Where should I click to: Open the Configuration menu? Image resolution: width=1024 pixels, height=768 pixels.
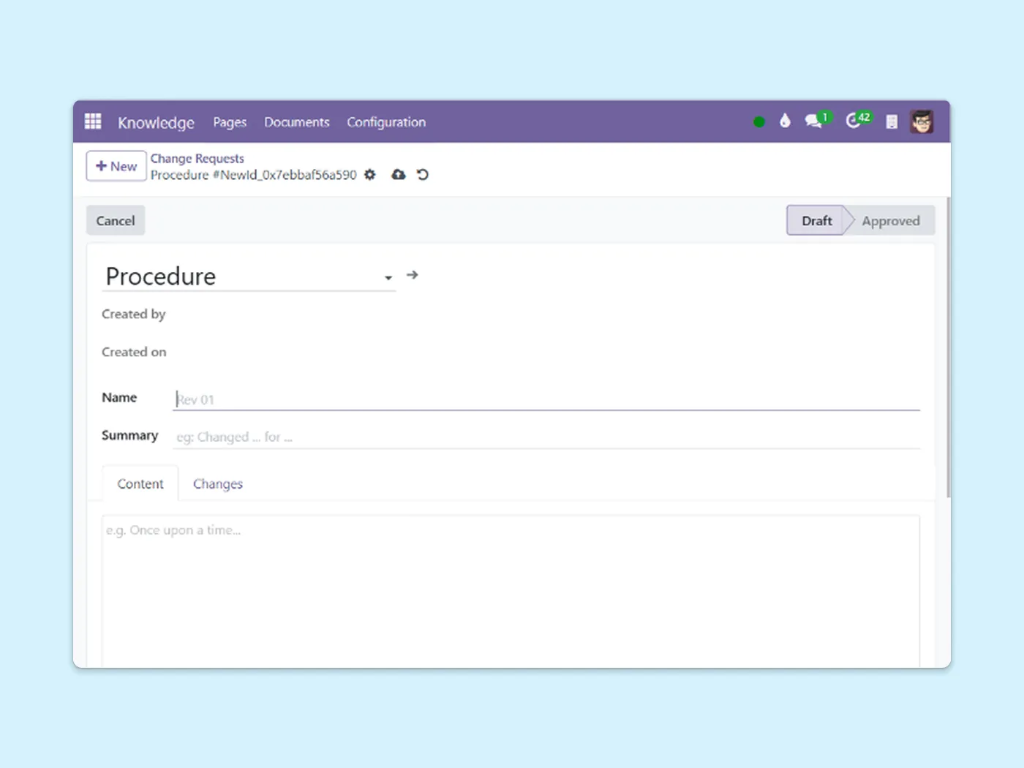[x=386, y=122]
